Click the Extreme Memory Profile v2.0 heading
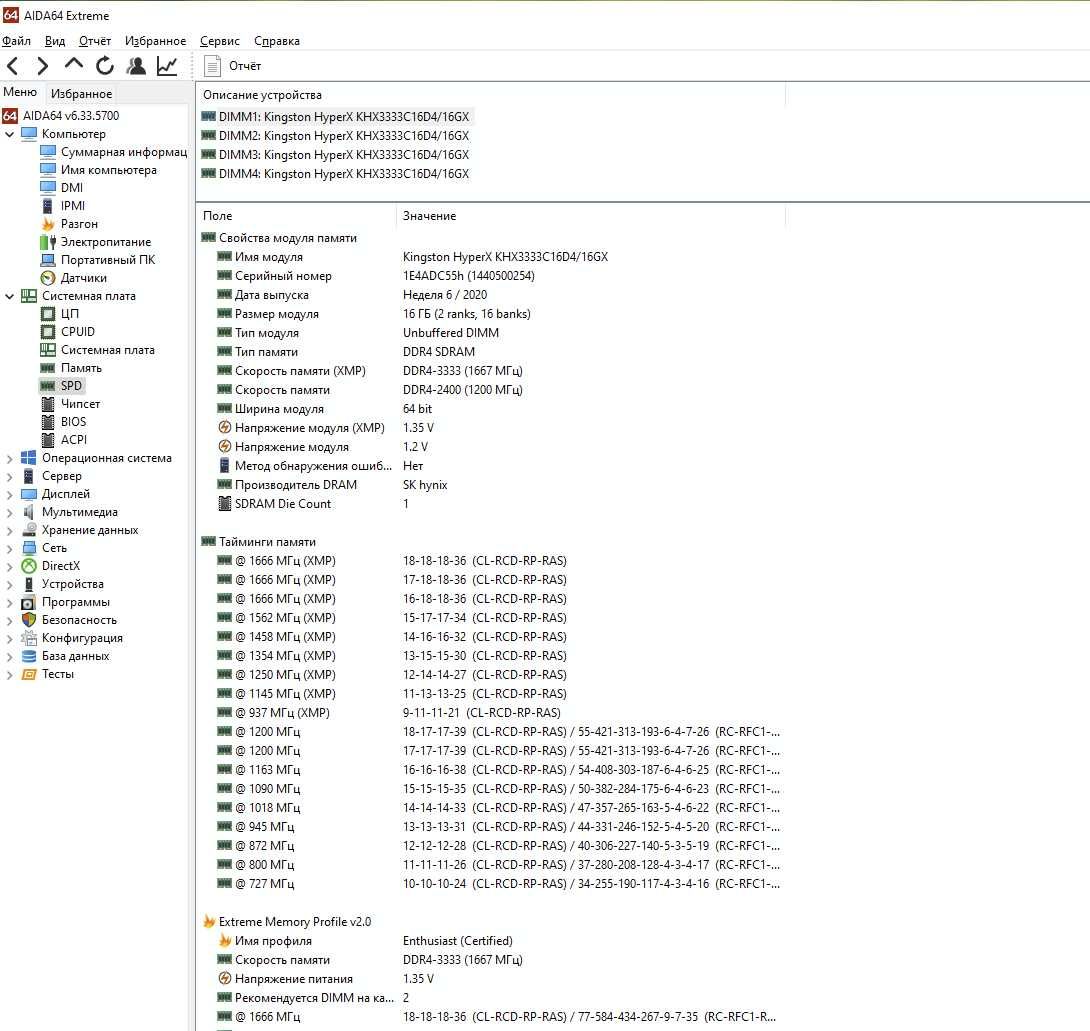 (295, 922)
